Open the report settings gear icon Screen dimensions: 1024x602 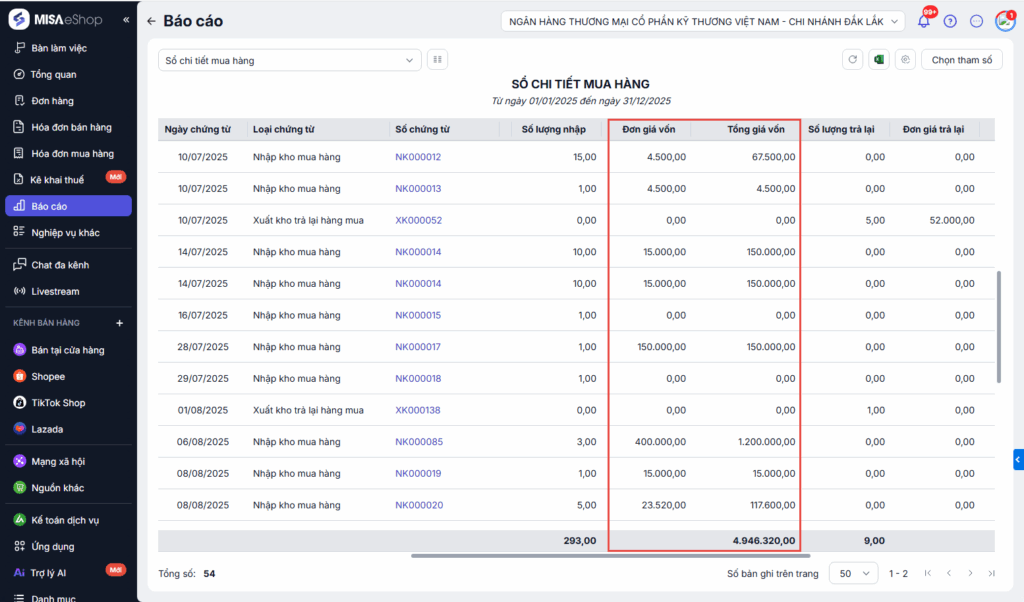(x=905, y=60)
